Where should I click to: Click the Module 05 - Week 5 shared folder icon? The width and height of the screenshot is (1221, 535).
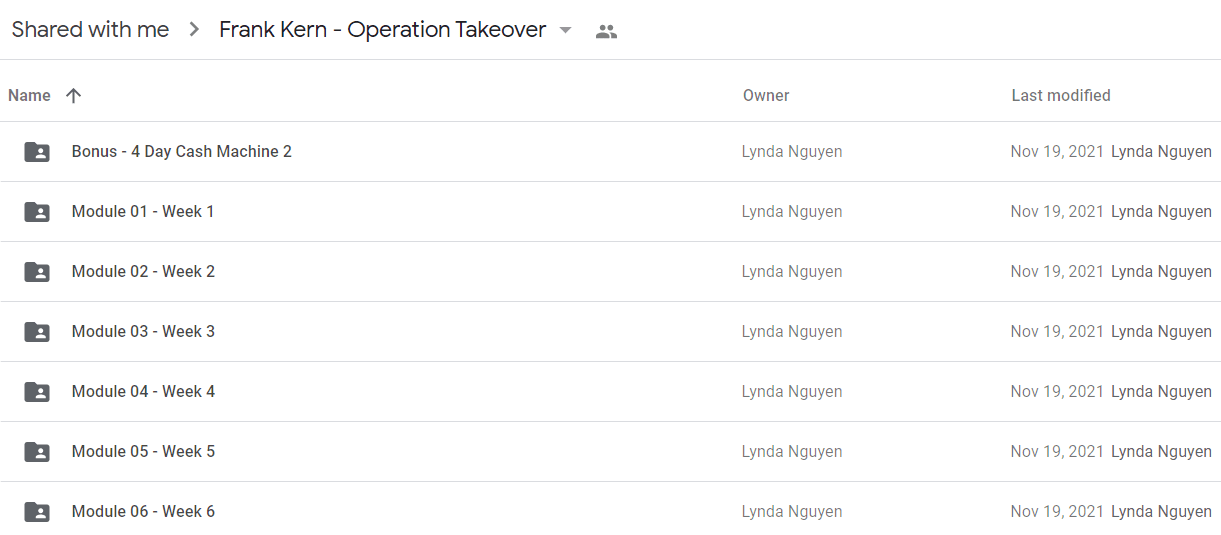[37, 452]
